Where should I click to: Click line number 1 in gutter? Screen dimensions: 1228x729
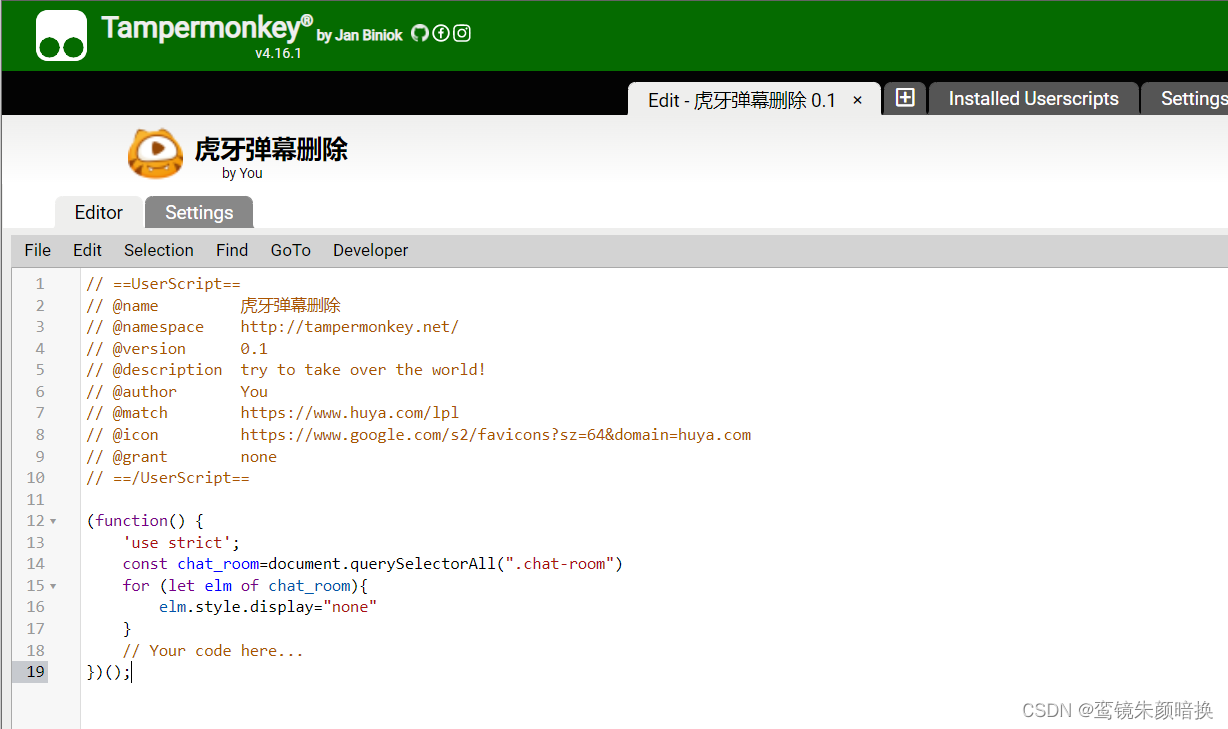pos(40,284)
